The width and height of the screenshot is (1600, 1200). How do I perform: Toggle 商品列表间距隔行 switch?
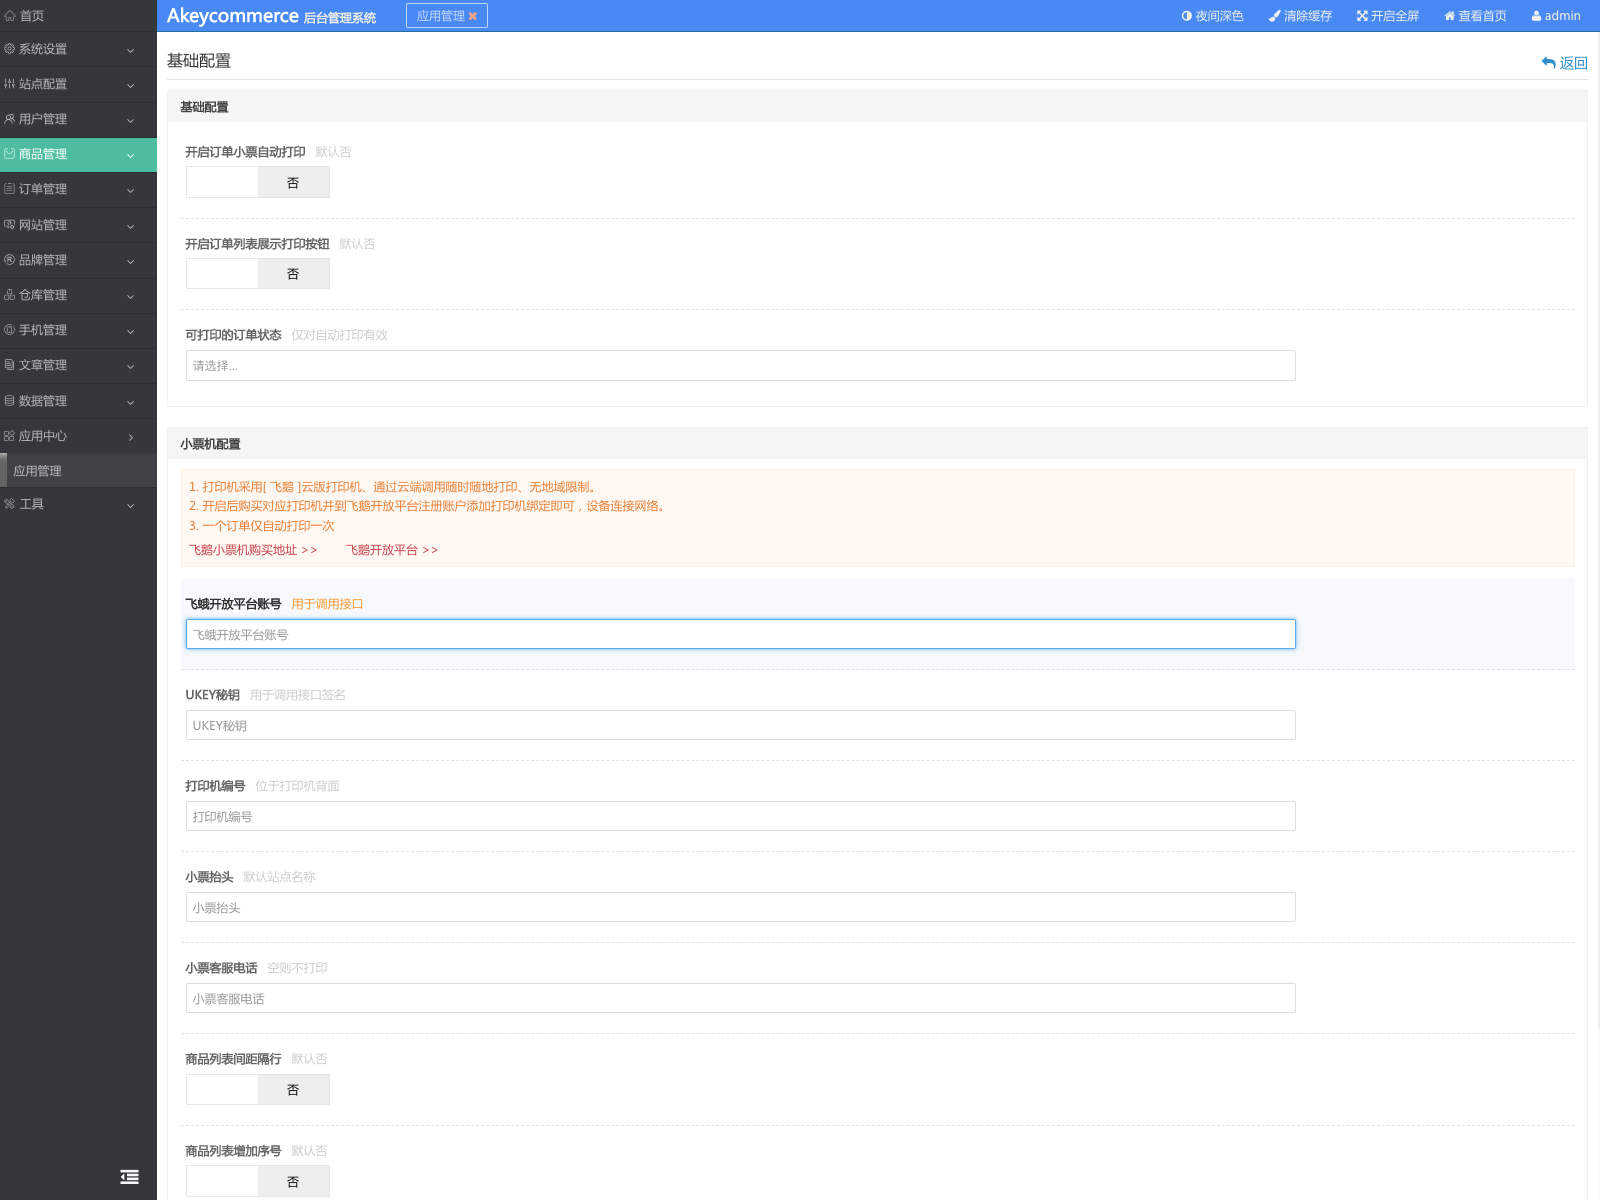click(258, 1090)
